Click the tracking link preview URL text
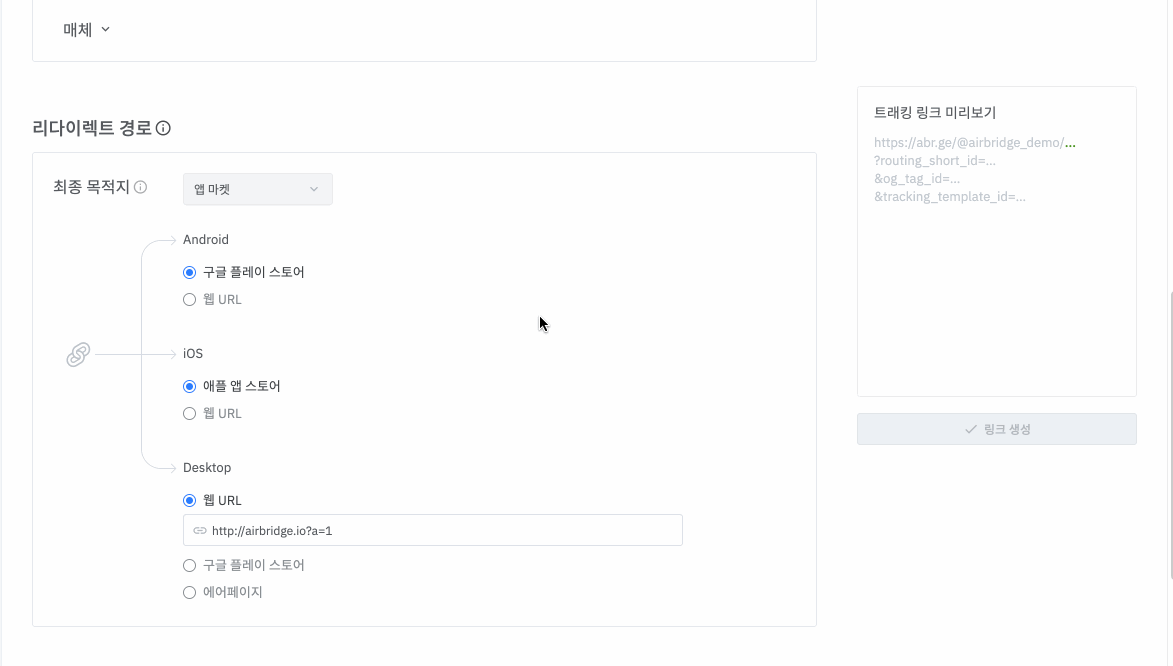Viewport: 1173px width, 666px height. (x=975, y=170)
